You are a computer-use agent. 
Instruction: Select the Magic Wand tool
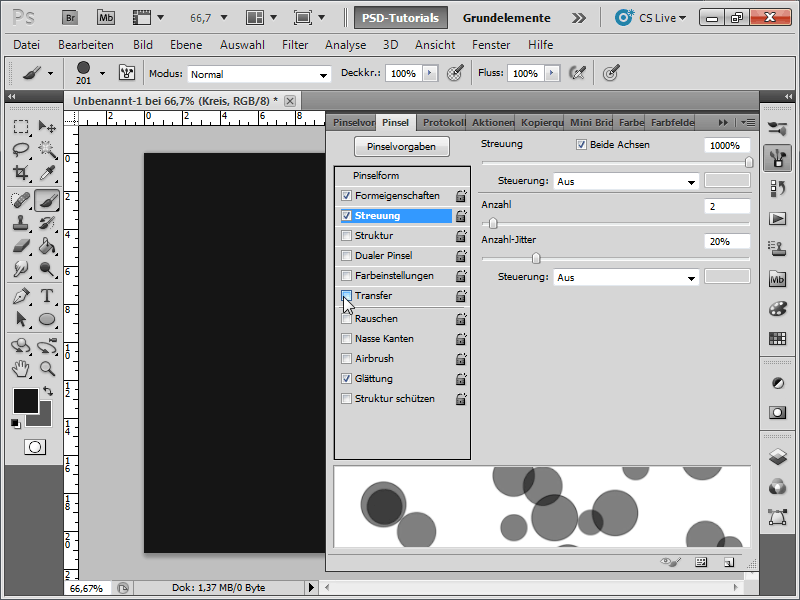[x=47, y=149]
